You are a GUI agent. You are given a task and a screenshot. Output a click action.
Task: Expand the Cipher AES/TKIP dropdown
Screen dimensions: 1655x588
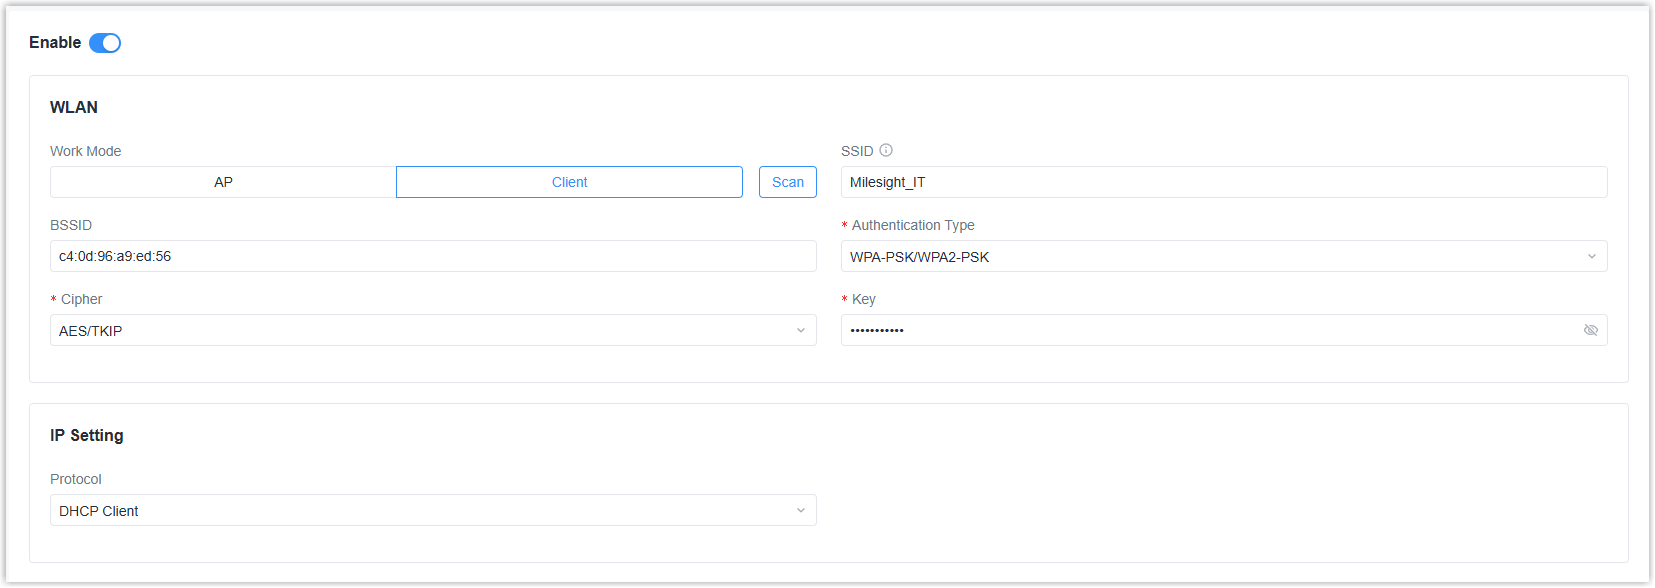click(x=432, y=331)
